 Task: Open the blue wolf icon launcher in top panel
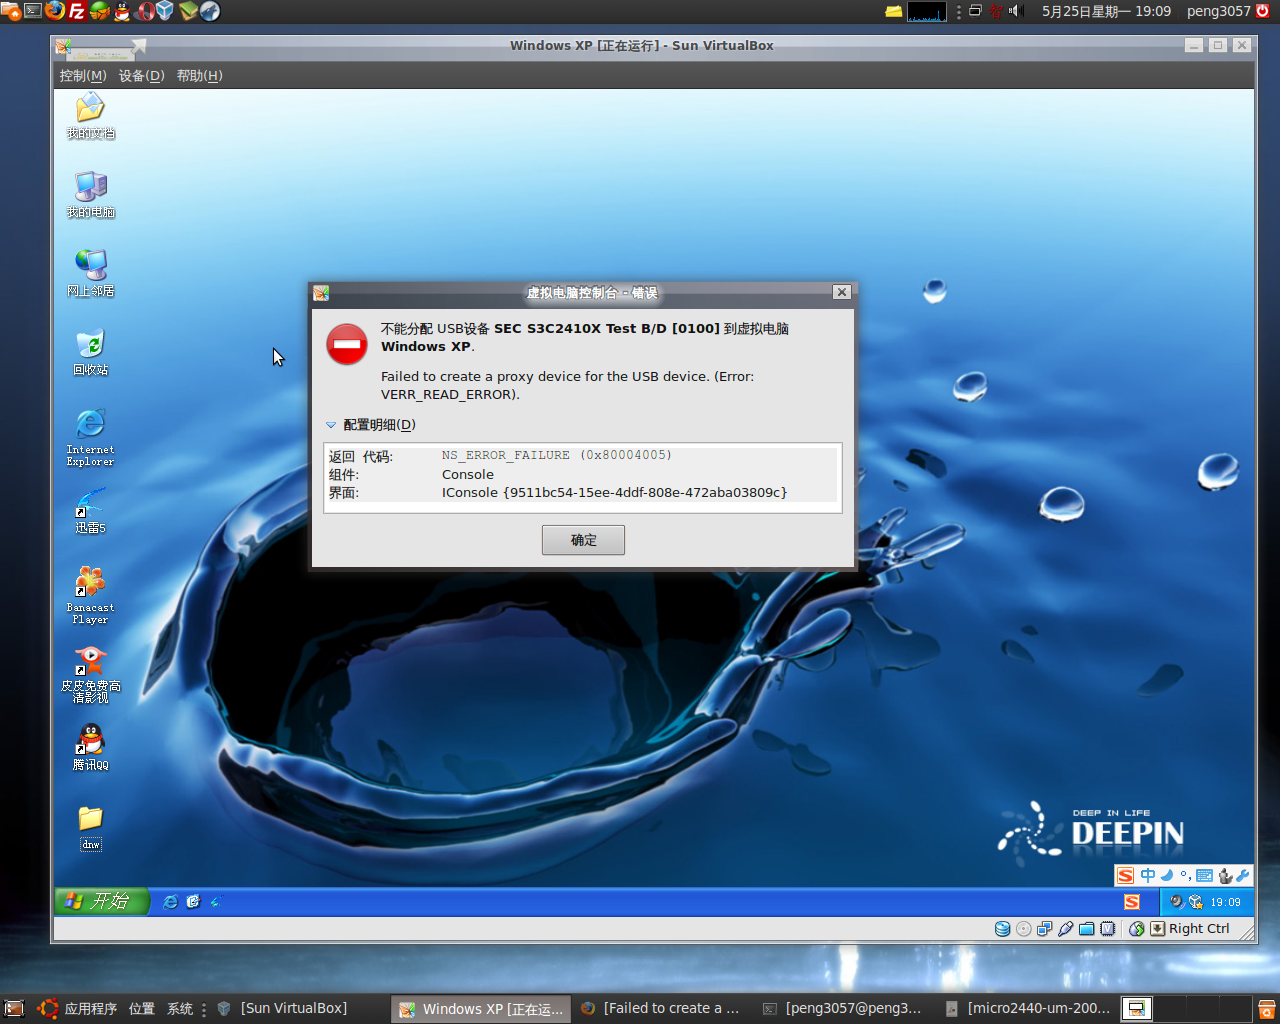(x=210, y=11)
